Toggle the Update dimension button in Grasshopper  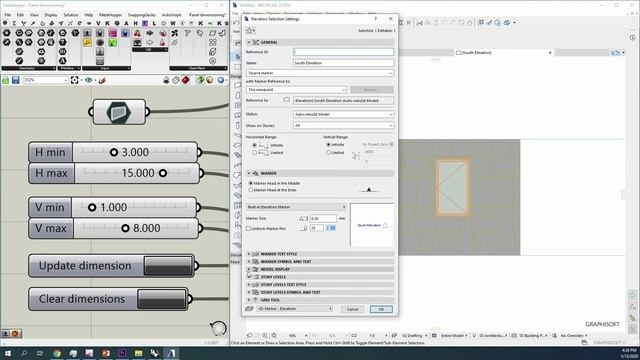click(x=168, y=266)
